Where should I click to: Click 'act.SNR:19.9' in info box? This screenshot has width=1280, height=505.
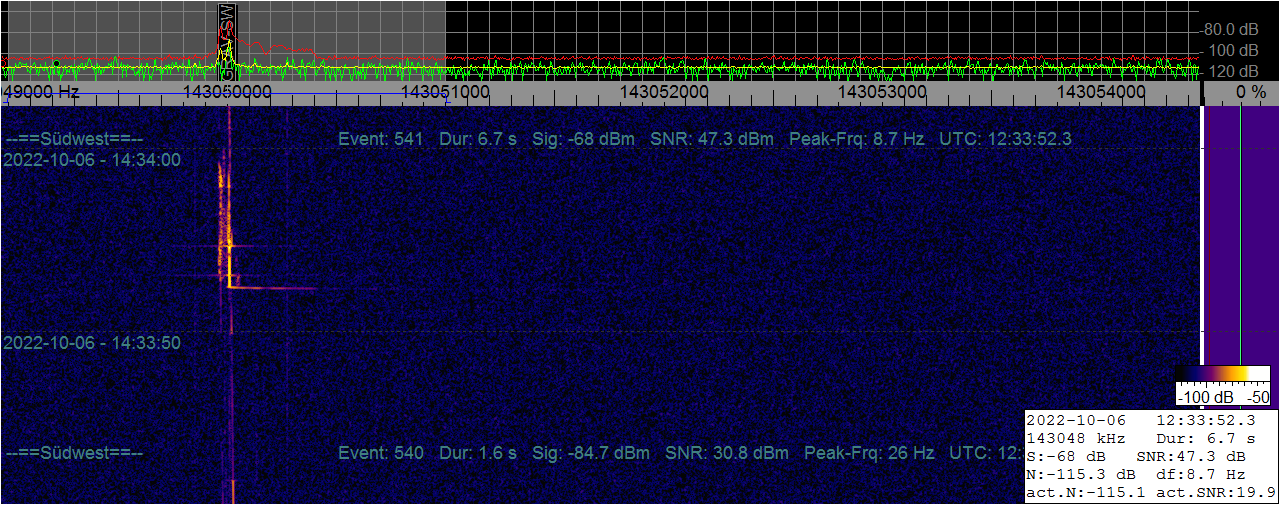pos(1215,492)
